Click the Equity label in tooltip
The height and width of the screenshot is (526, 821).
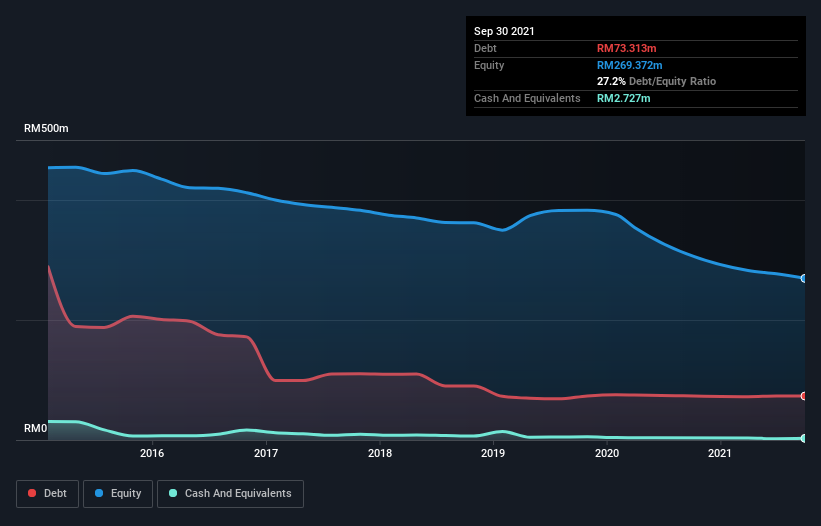click(x=489, y=65)
